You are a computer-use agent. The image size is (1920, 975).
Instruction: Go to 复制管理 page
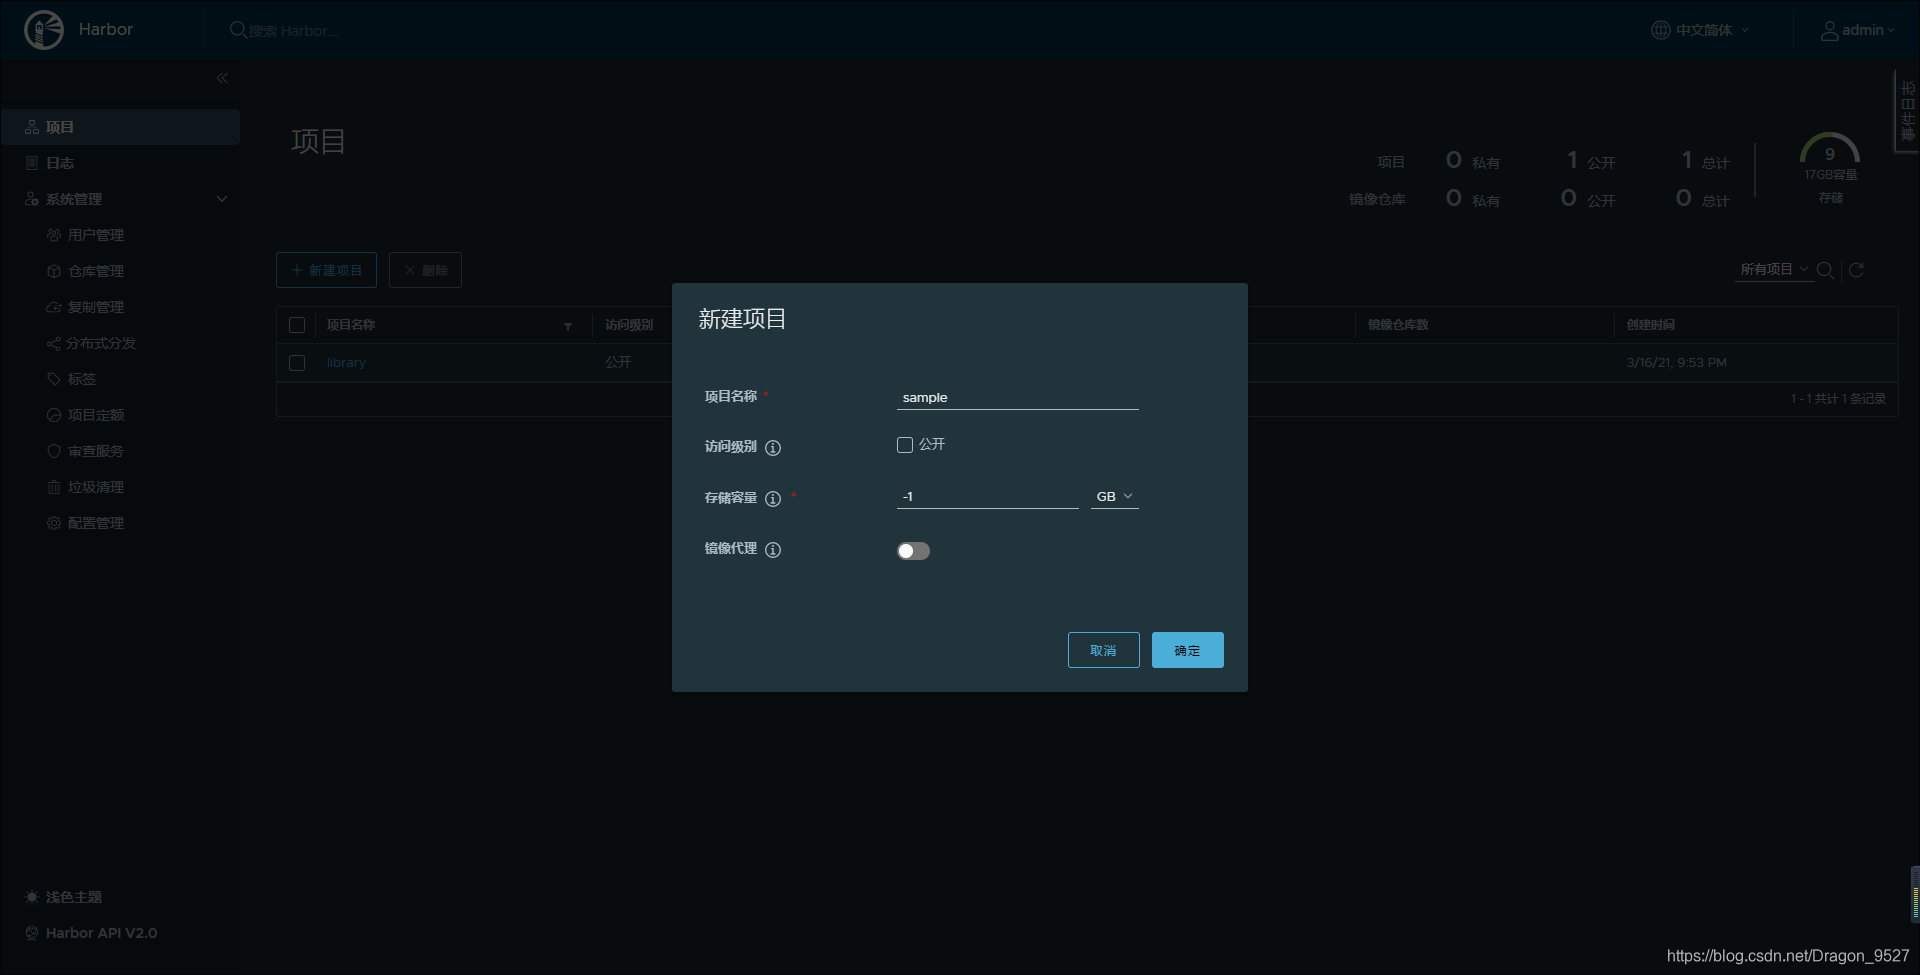coord(96,307)
